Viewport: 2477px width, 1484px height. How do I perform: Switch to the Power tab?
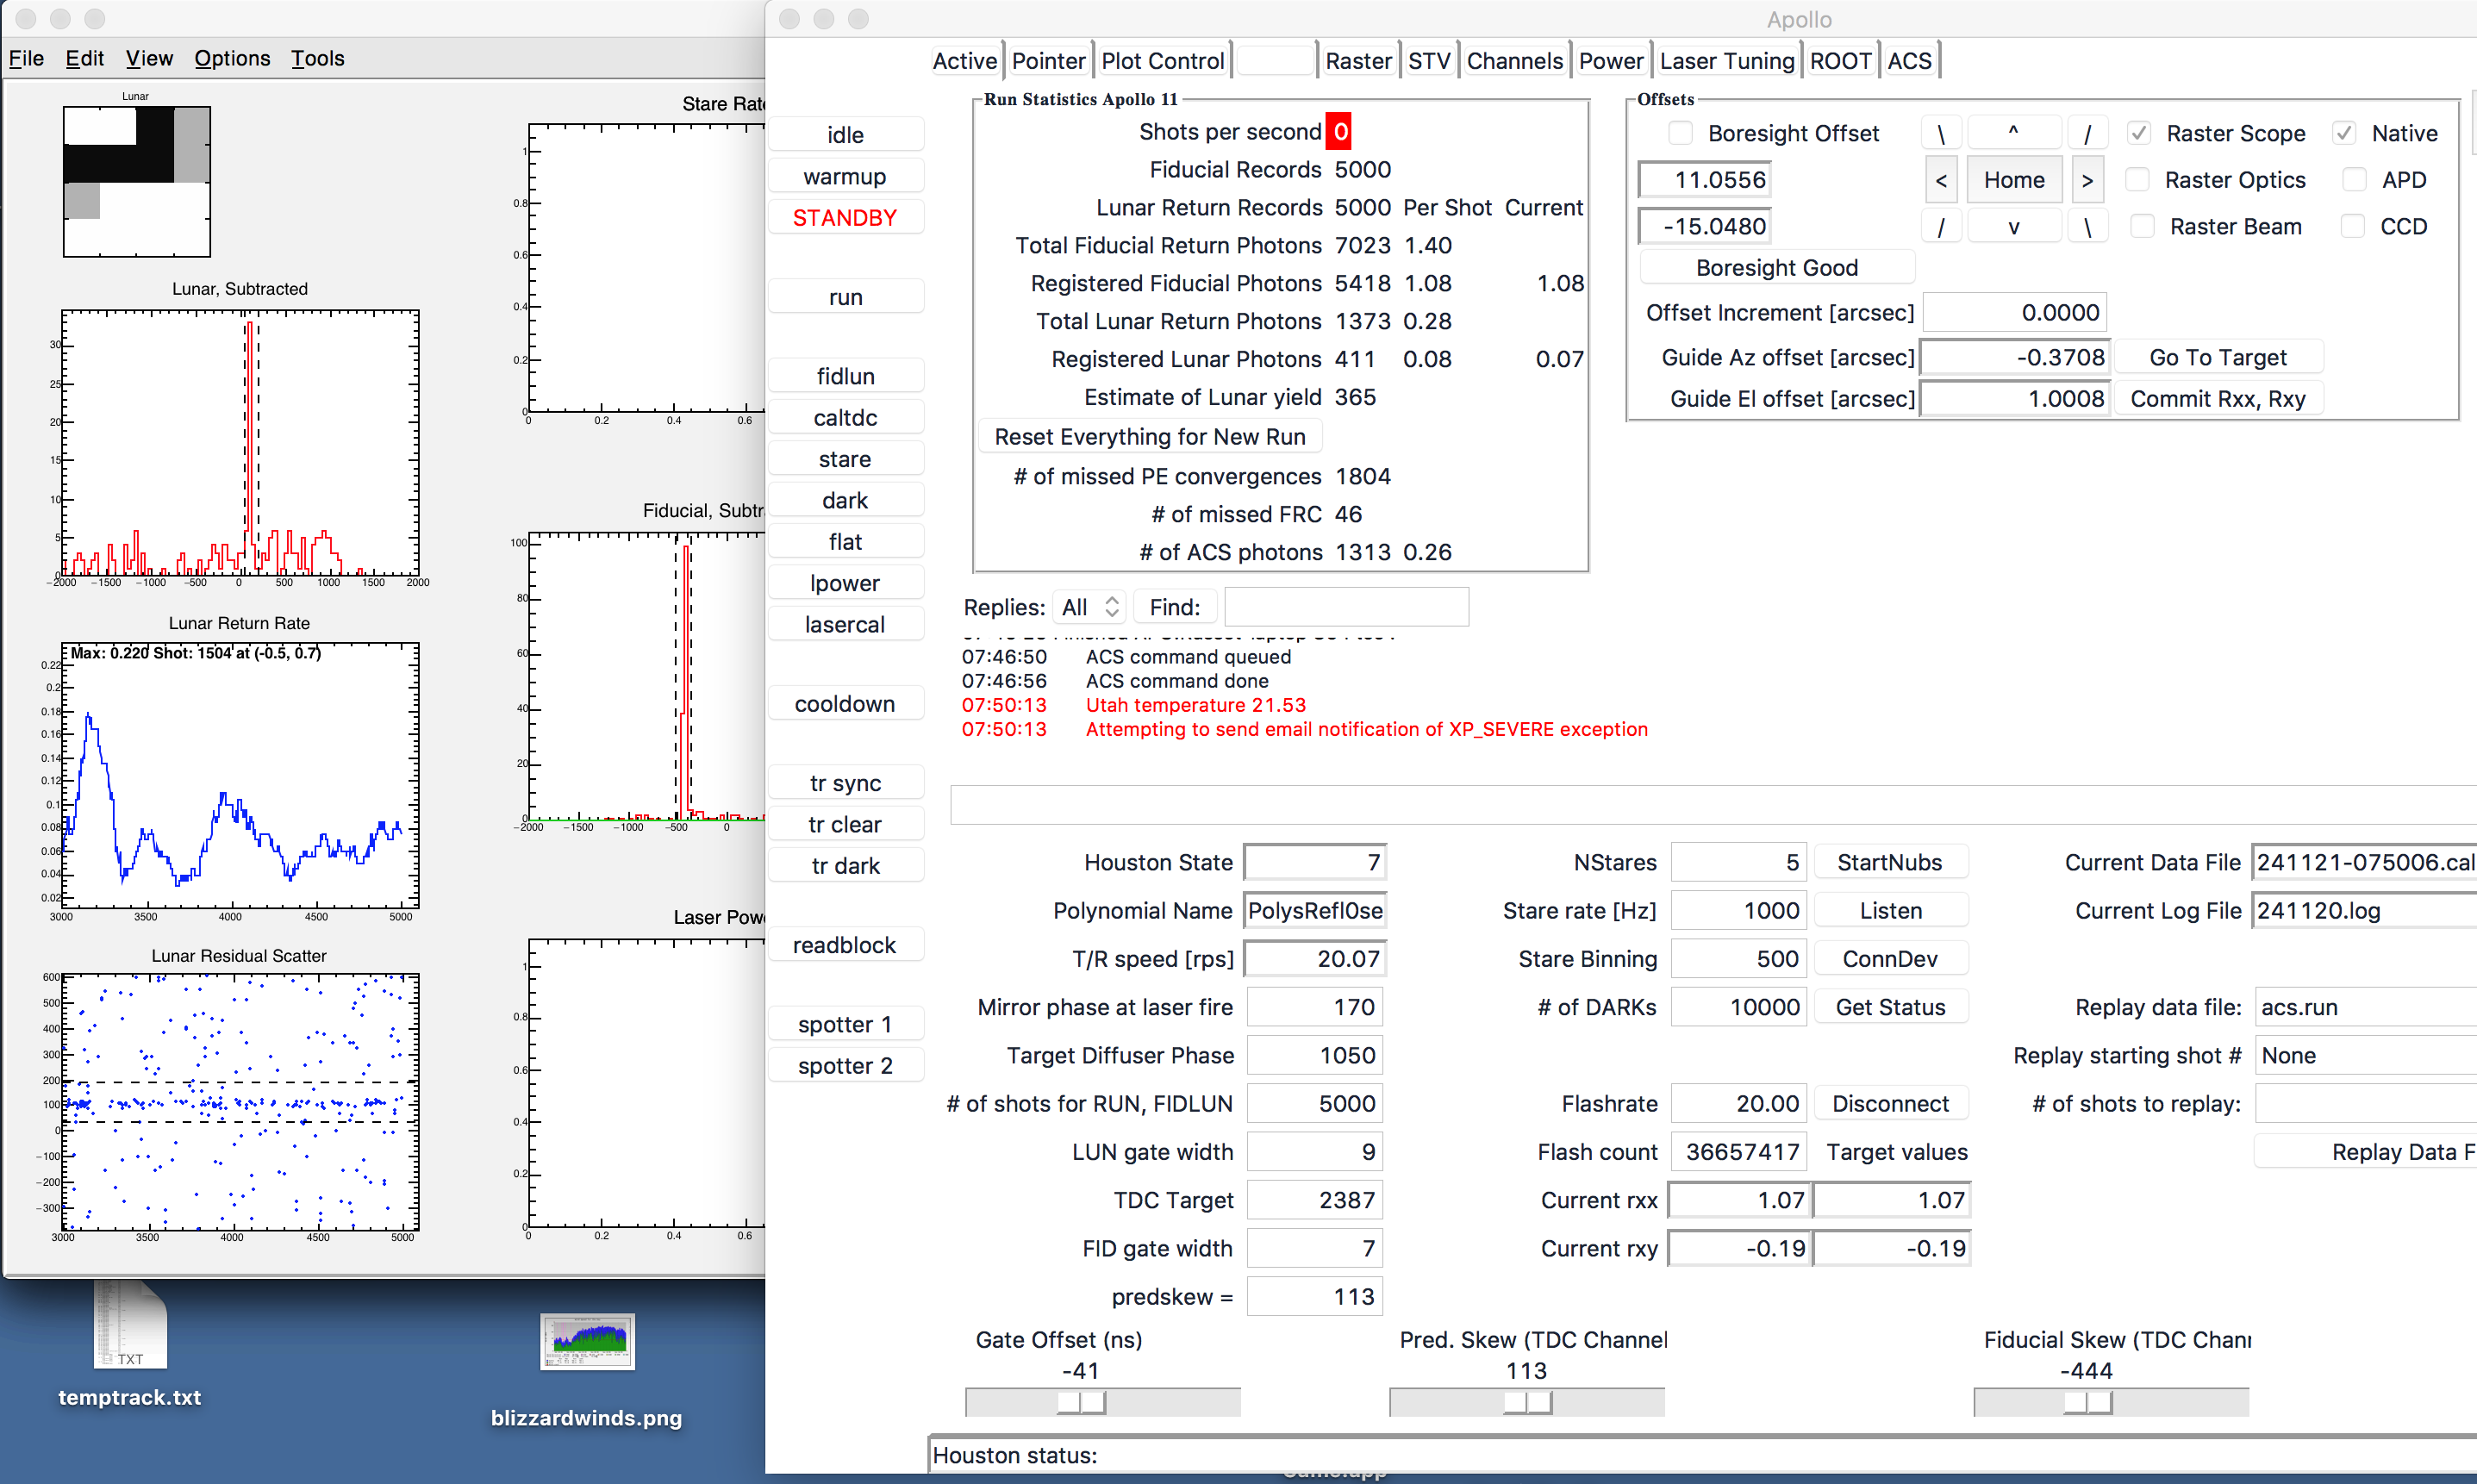tap(1611, 61)
